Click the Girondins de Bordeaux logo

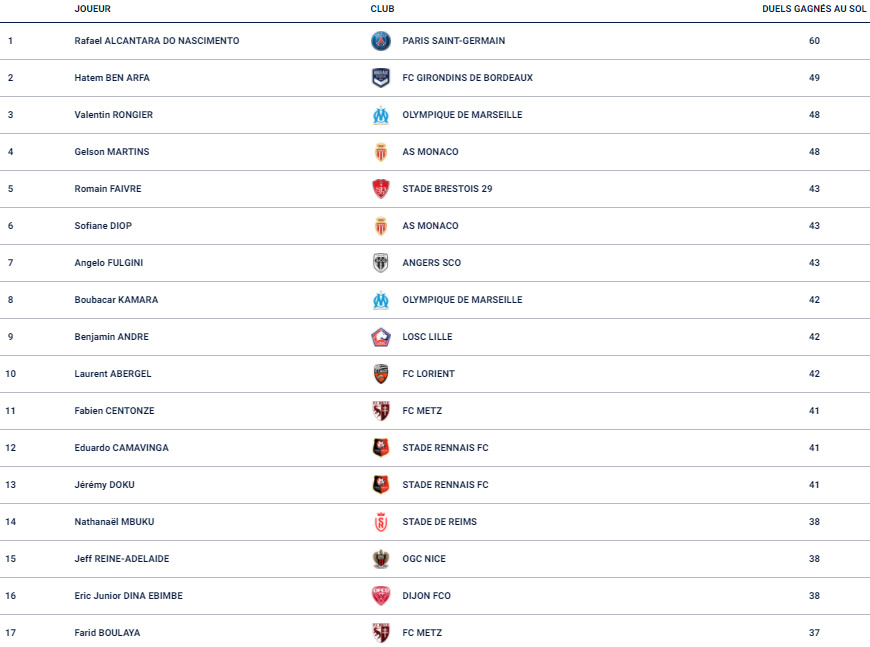point(381,78)
